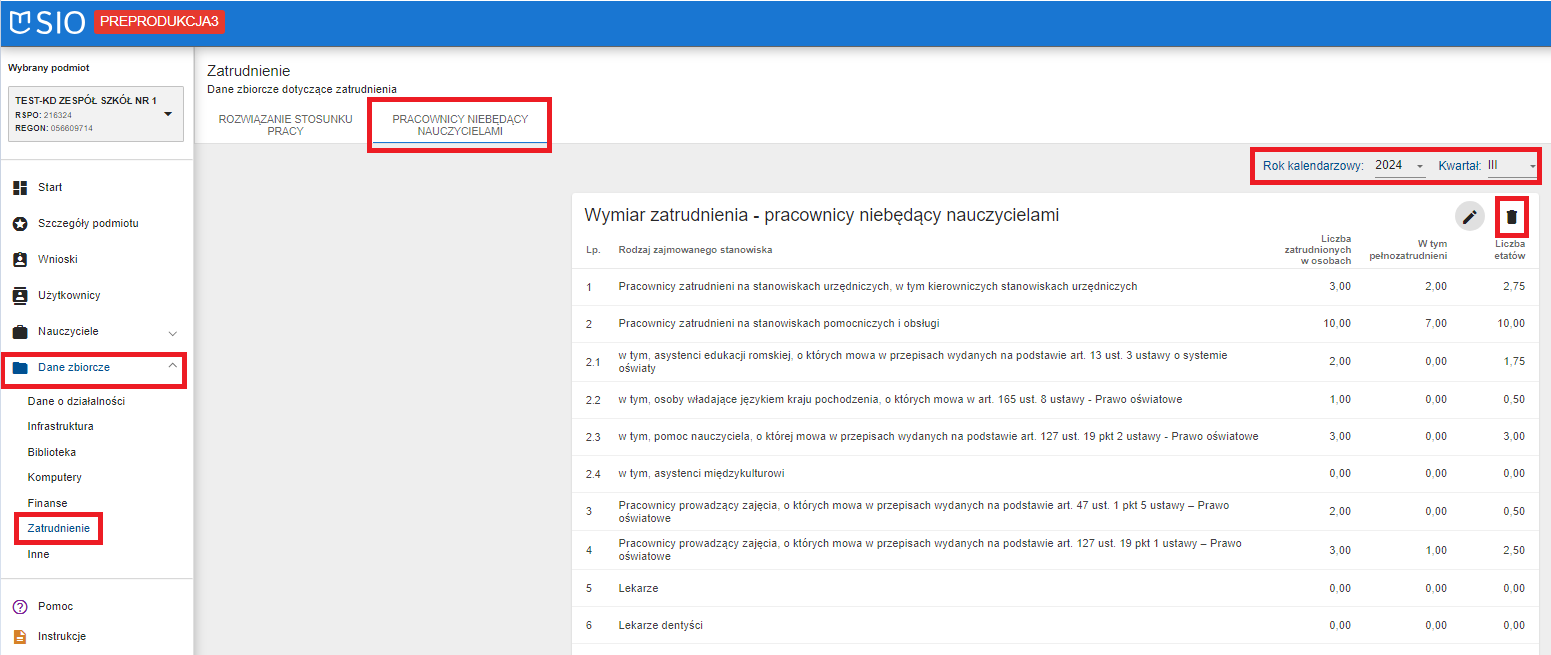Open the Rok kalendarzowy dropdown
Screen dimensions: 1551x655
tap(1399, 166)
